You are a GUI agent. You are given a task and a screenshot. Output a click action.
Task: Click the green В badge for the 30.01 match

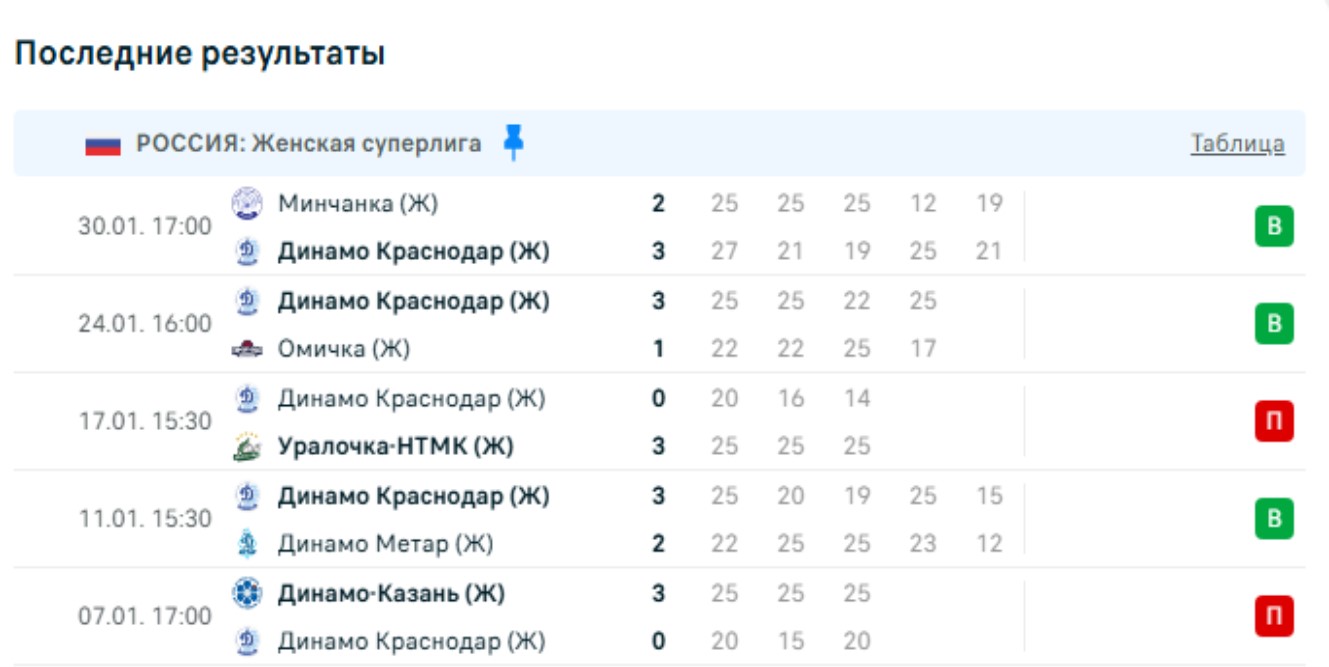click(1274, 227)
